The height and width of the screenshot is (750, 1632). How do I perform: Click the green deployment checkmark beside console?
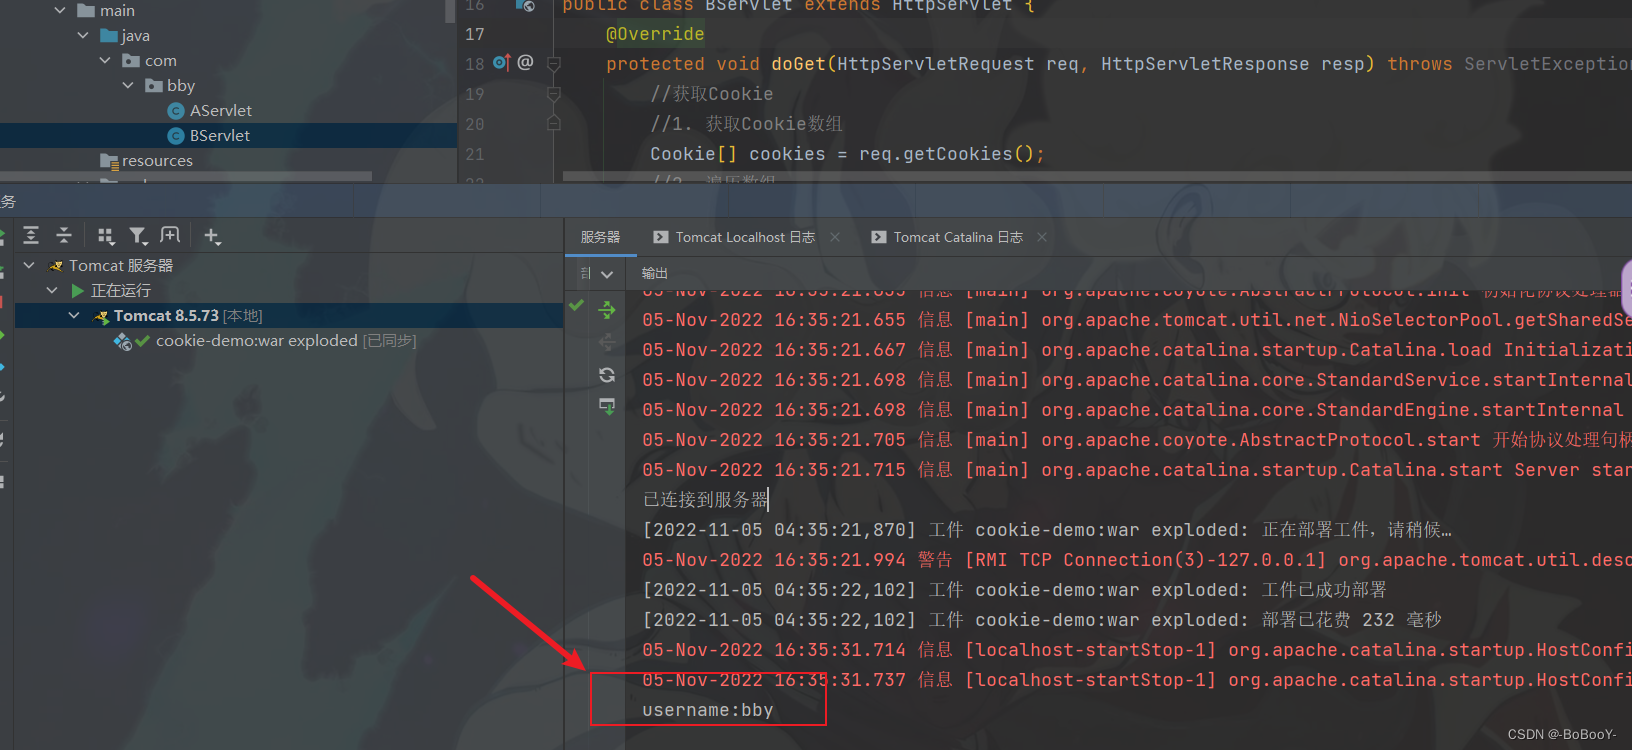577,305
